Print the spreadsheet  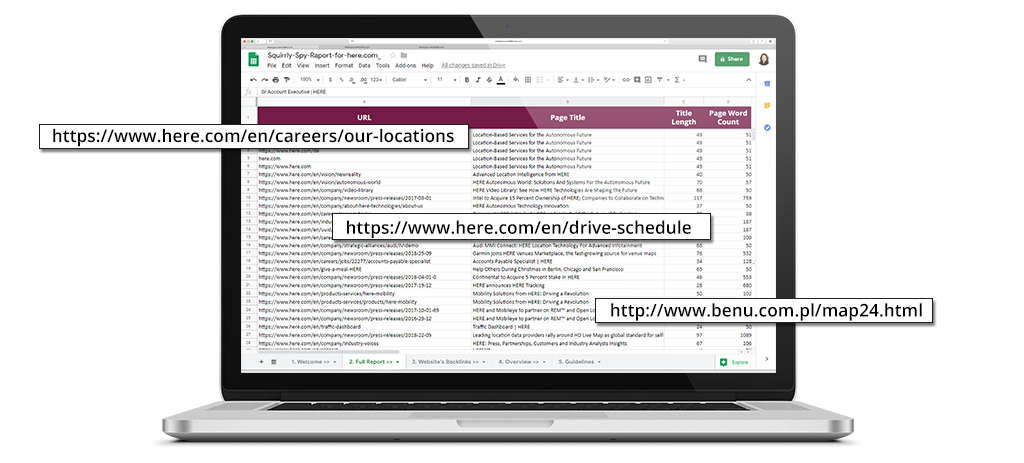(276, 80)
